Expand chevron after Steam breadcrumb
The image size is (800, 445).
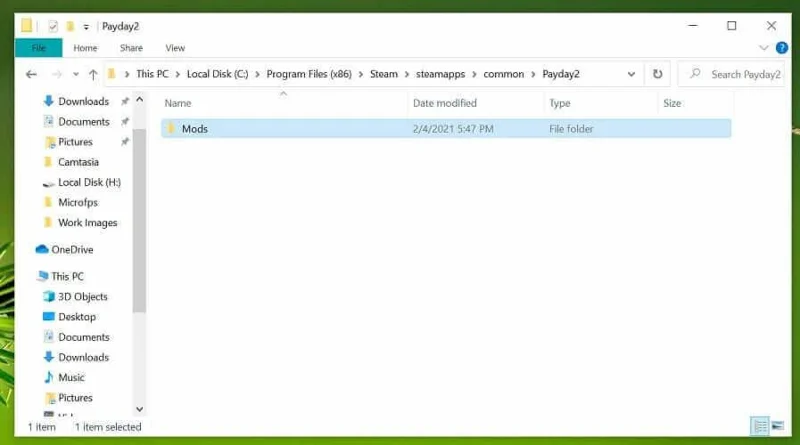tap(407, 75)
